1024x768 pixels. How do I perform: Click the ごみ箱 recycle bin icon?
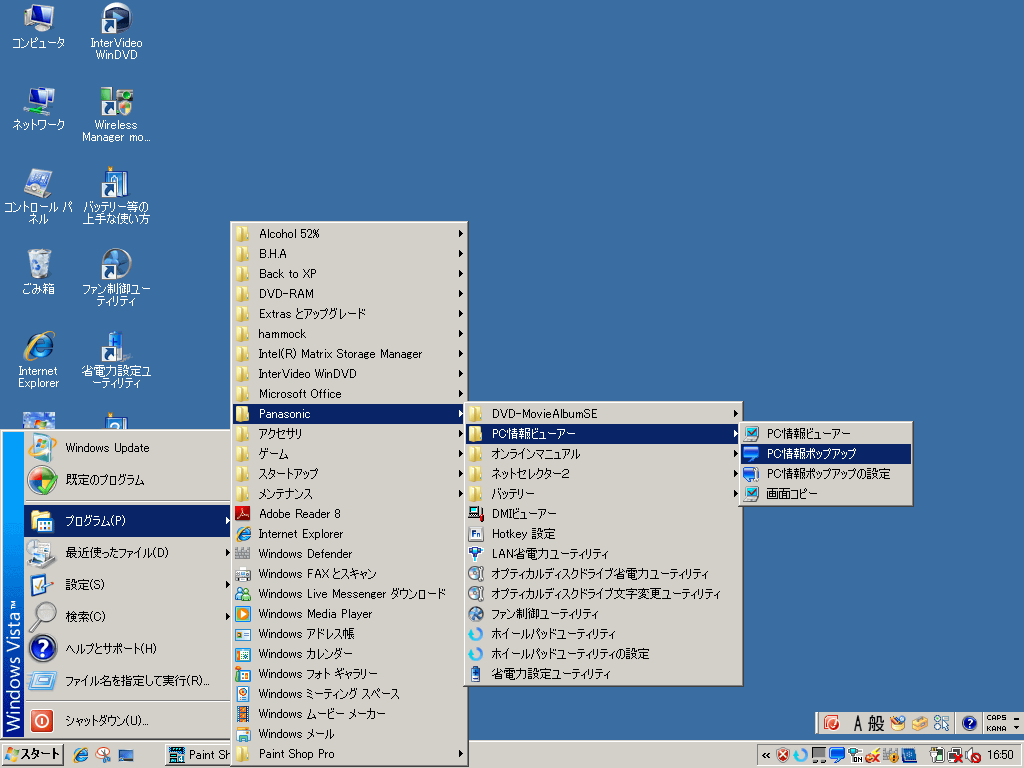pyautogui.click(x=39, y=272)
